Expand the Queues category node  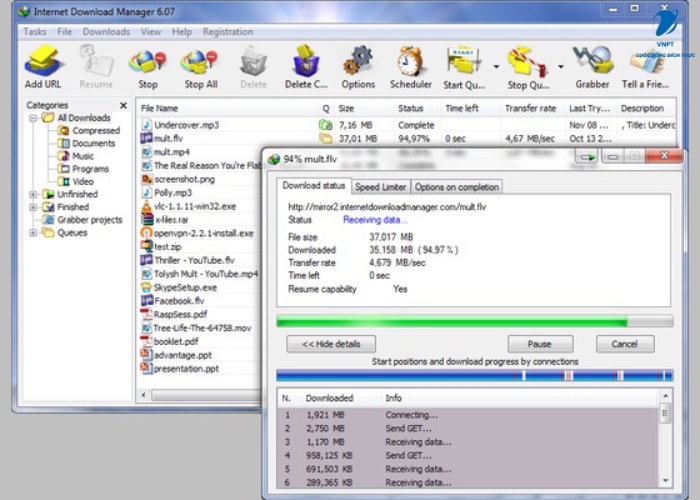click(34, 233)
